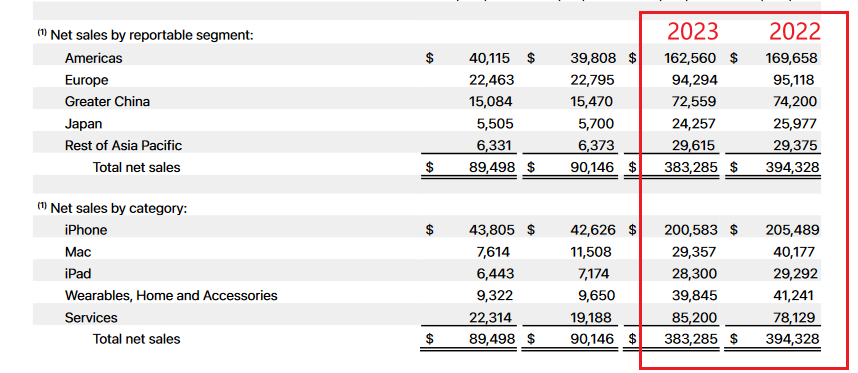Screen dimensions: 858x373
Task: Select the Rest of Asia Pacific label
Action: tap(123, 145)
